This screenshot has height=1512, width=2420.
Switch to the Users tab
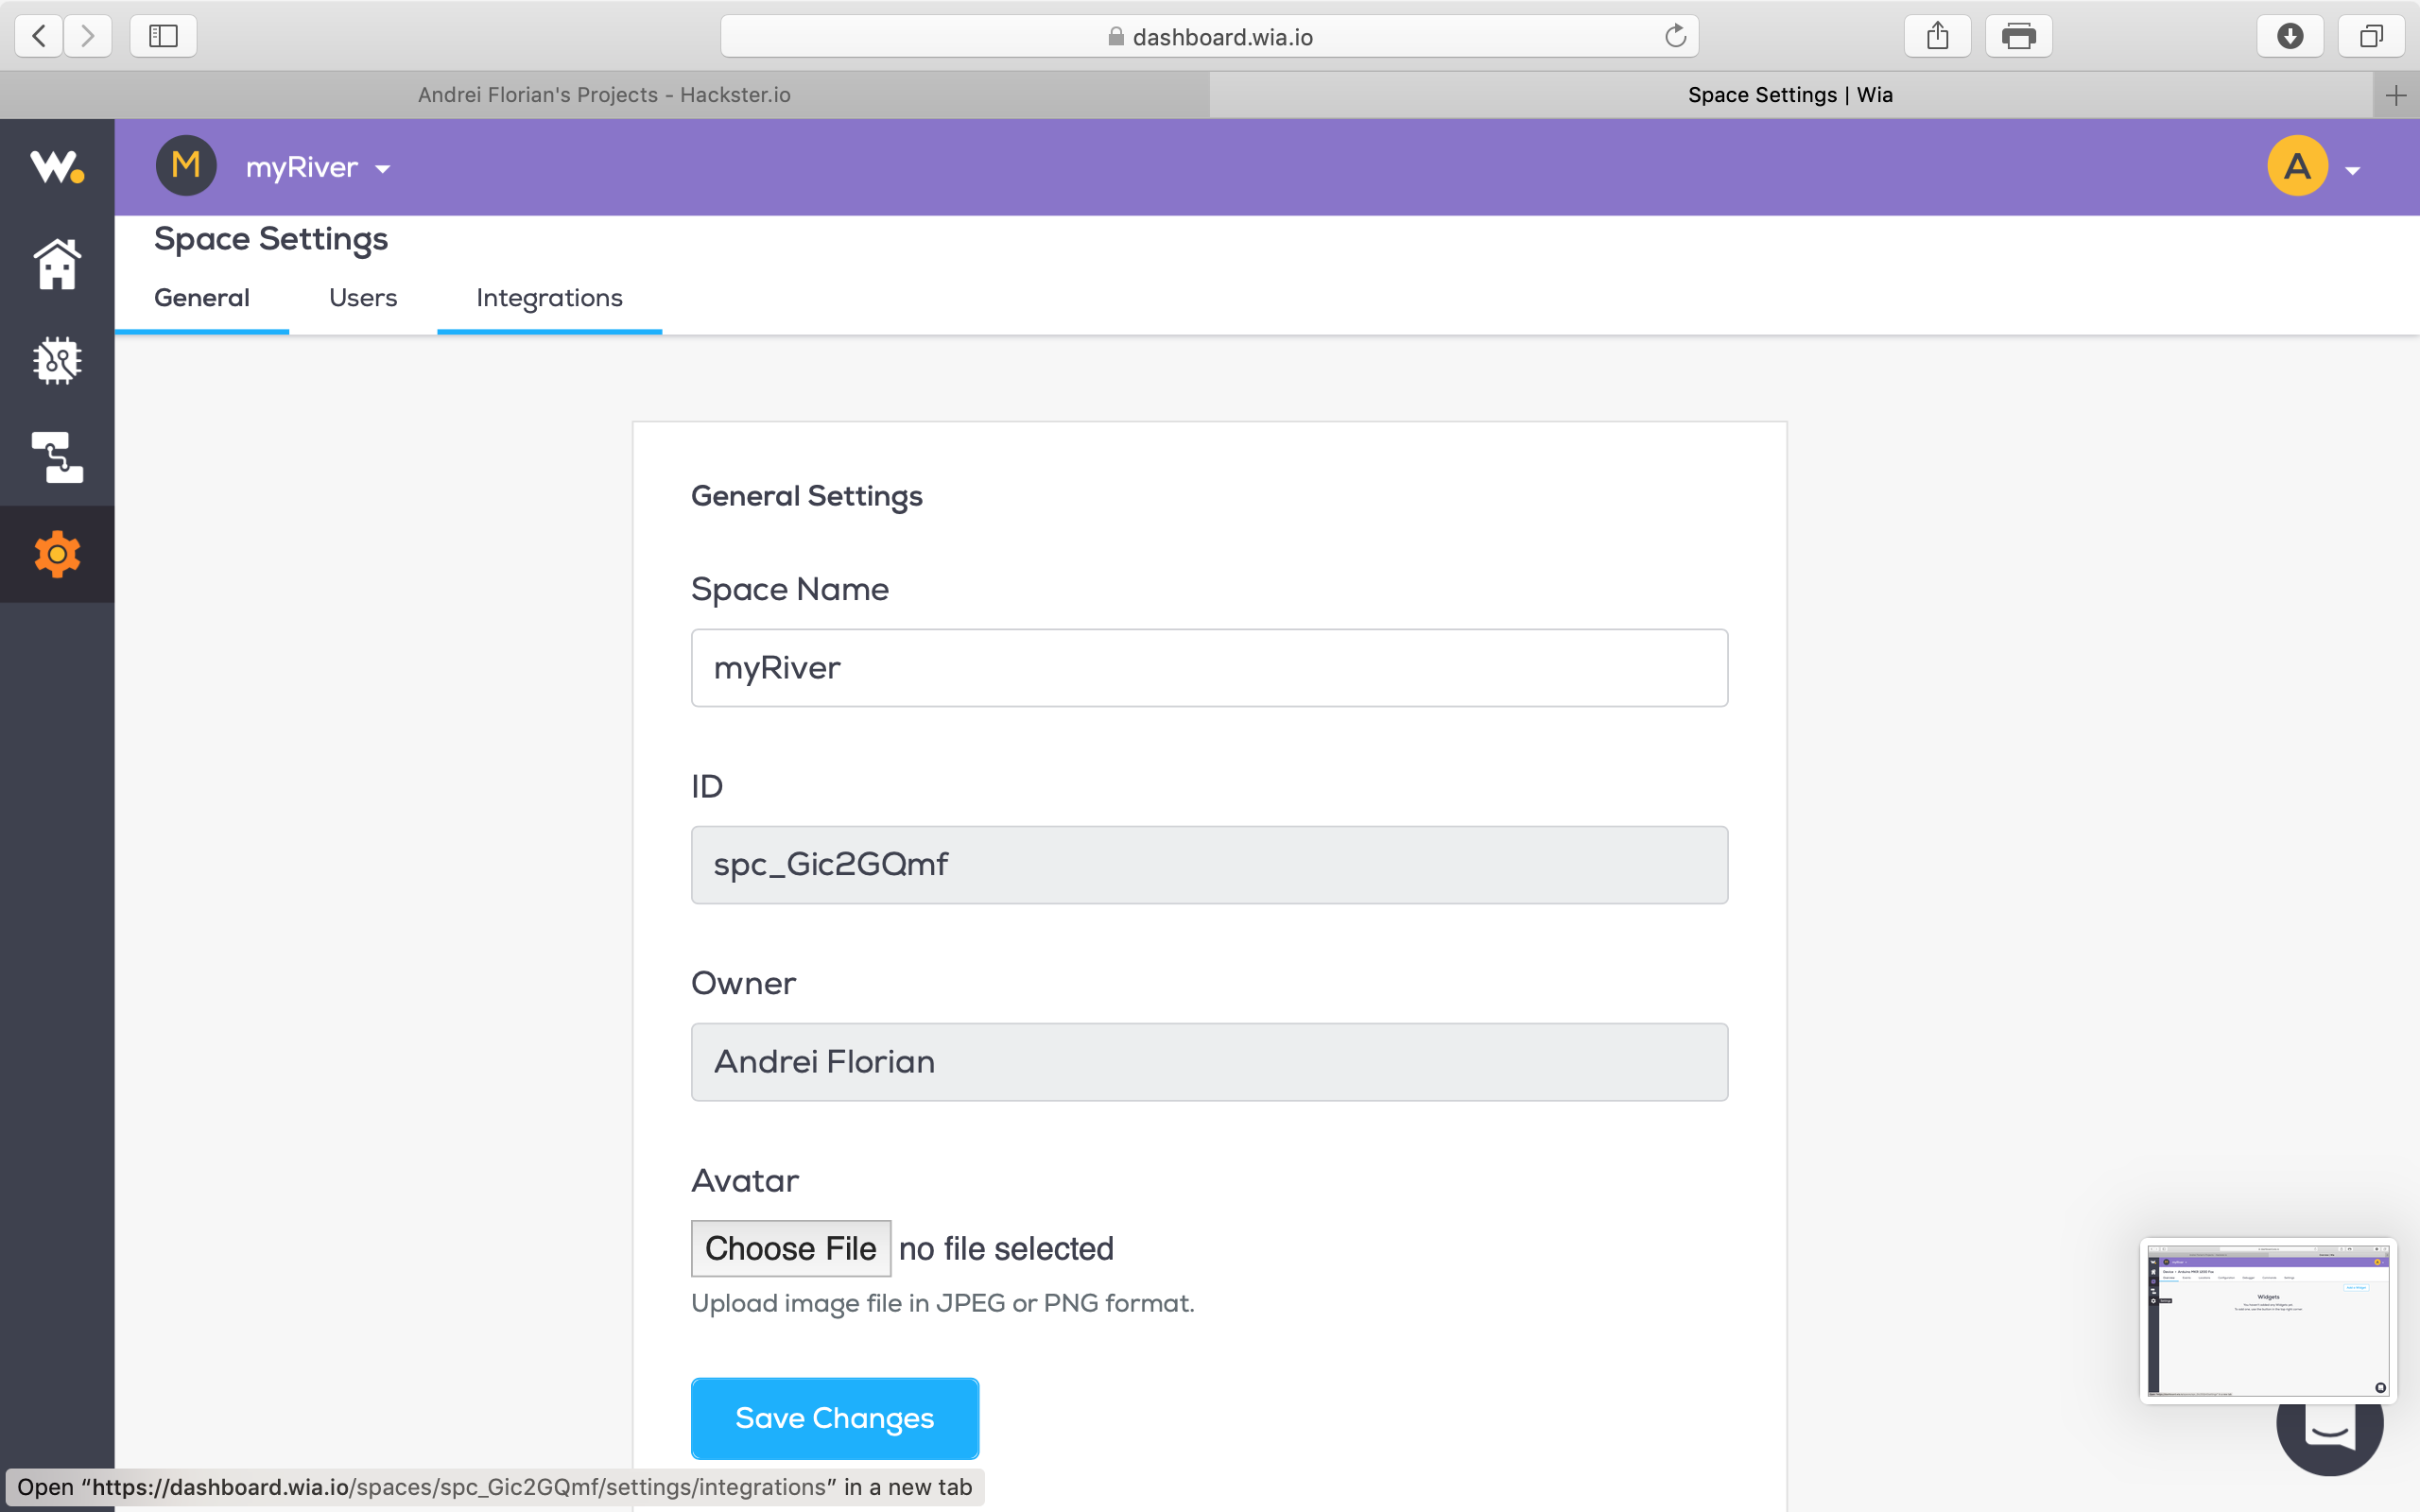(363, 298)
